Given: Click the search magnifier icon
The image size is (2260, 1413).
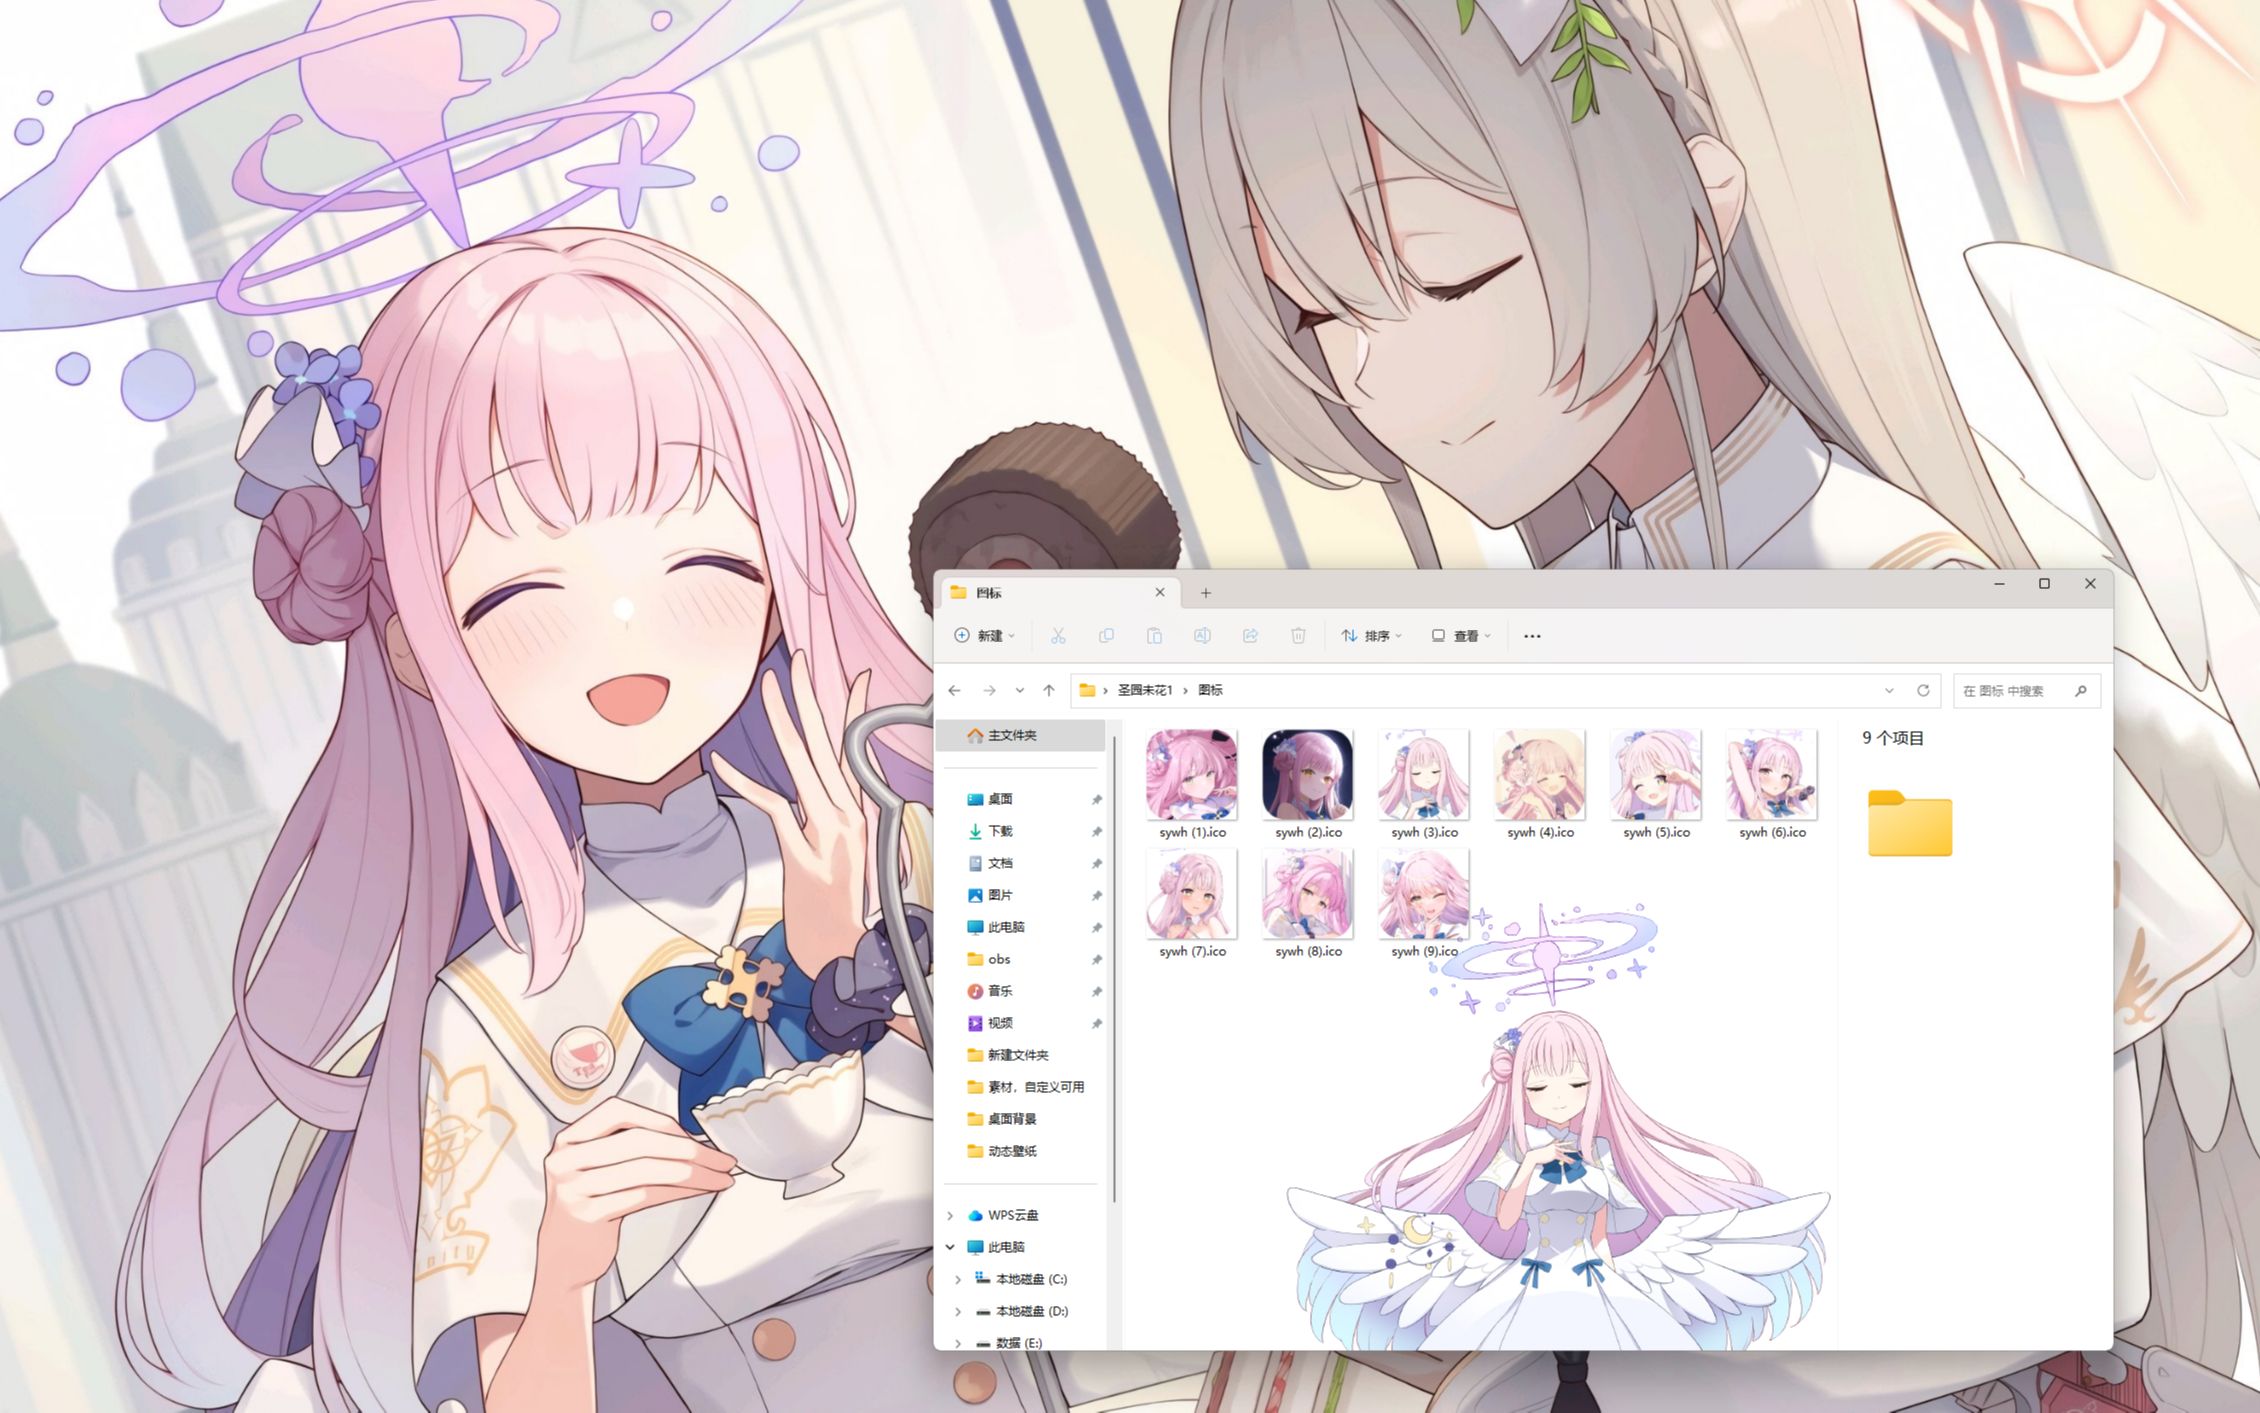Looking at the screenshot, I should (x=2081, y=691).
